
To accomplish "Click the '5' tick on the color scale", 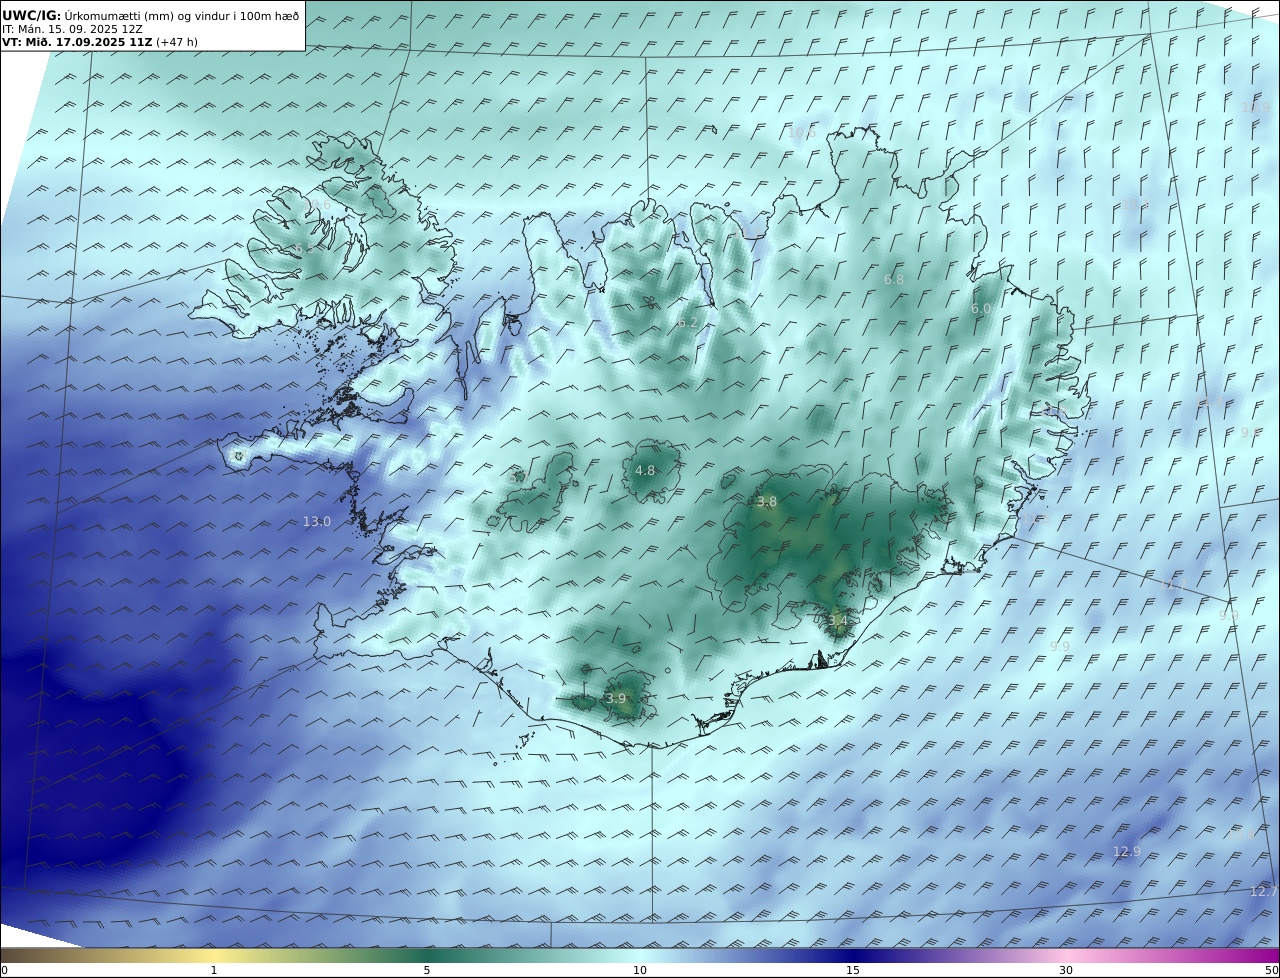I will click(427, 970).
